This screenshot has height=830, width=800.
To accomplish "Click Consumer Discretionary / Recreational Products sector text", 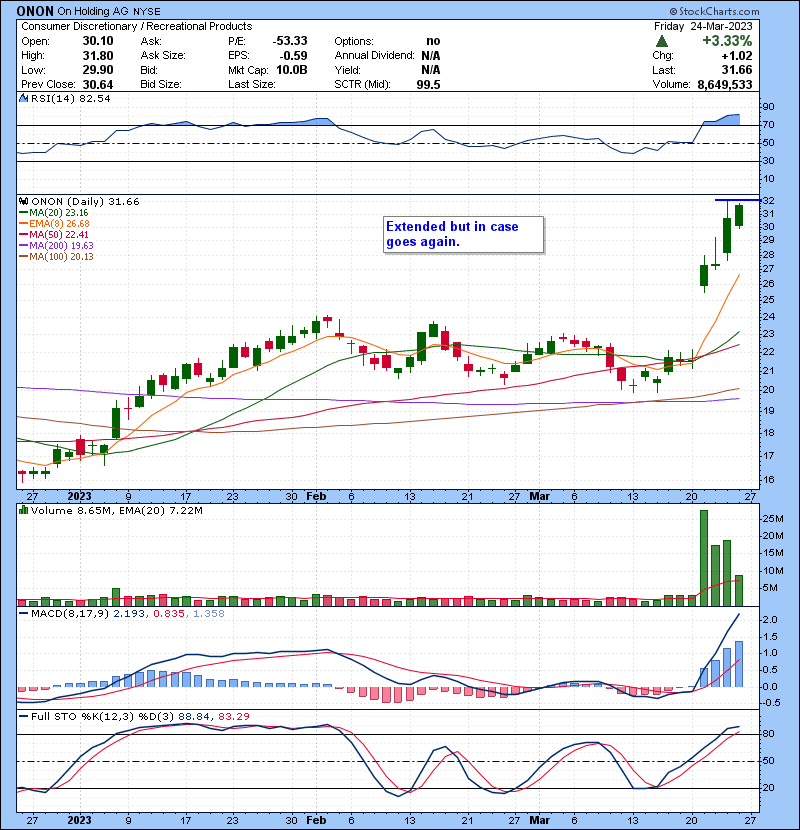I will 137,26.
